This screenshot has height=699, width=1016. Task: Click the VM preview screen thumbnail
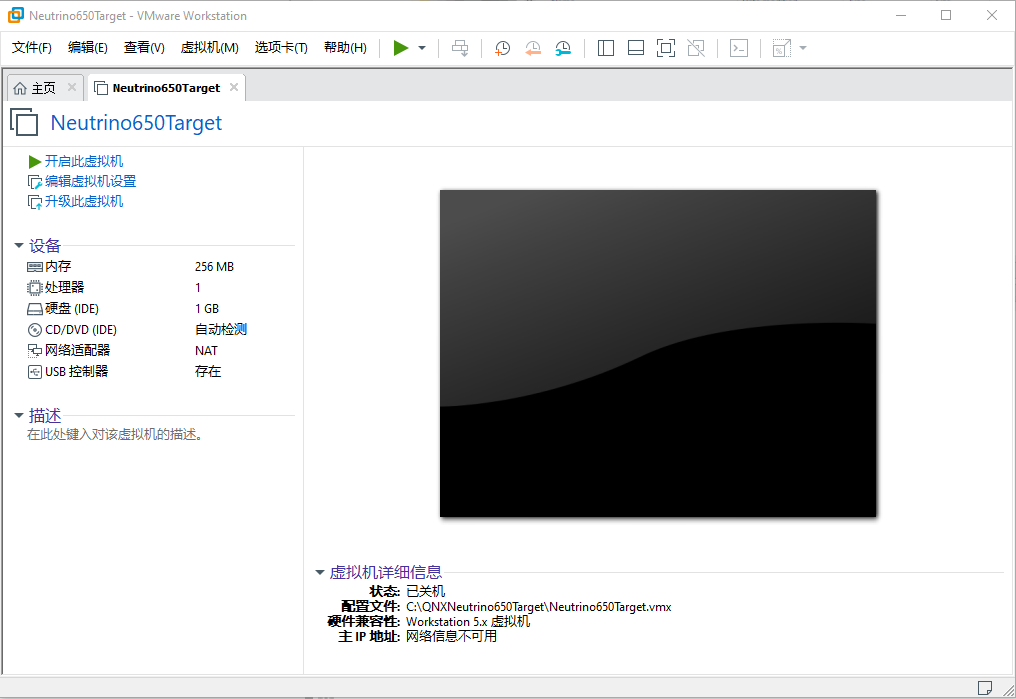658,353
